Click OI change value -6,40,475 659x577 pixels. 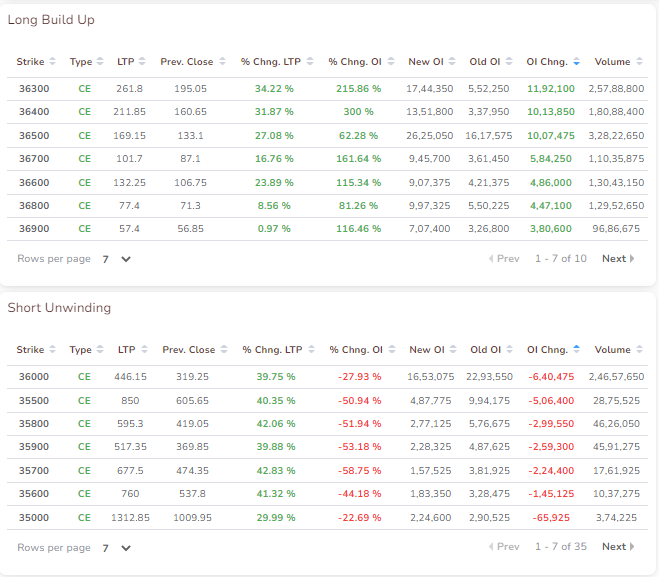[551, 377]
